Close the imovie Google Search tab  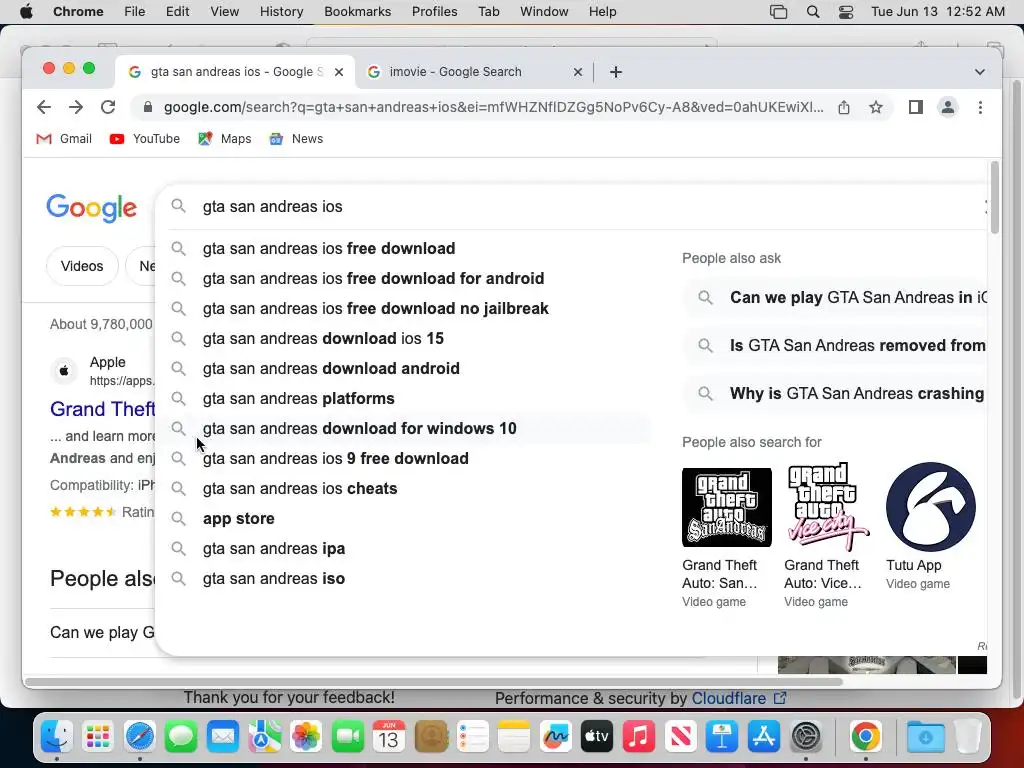[577, 72]
